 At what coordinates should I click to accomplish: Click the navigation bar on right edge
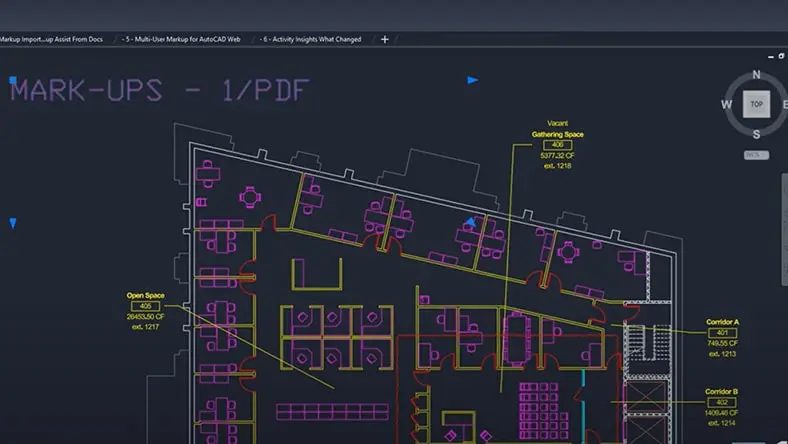[784, 230]
